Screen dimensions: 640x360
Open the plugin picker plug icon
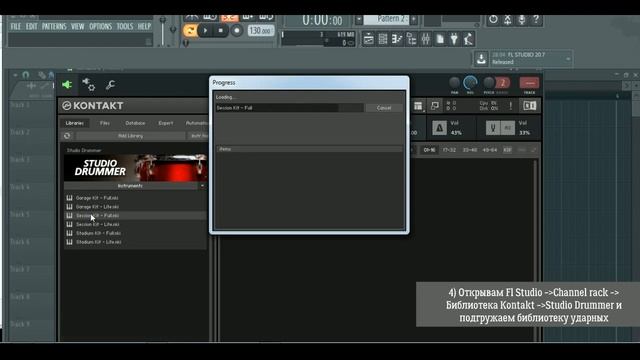click(454, 39)
